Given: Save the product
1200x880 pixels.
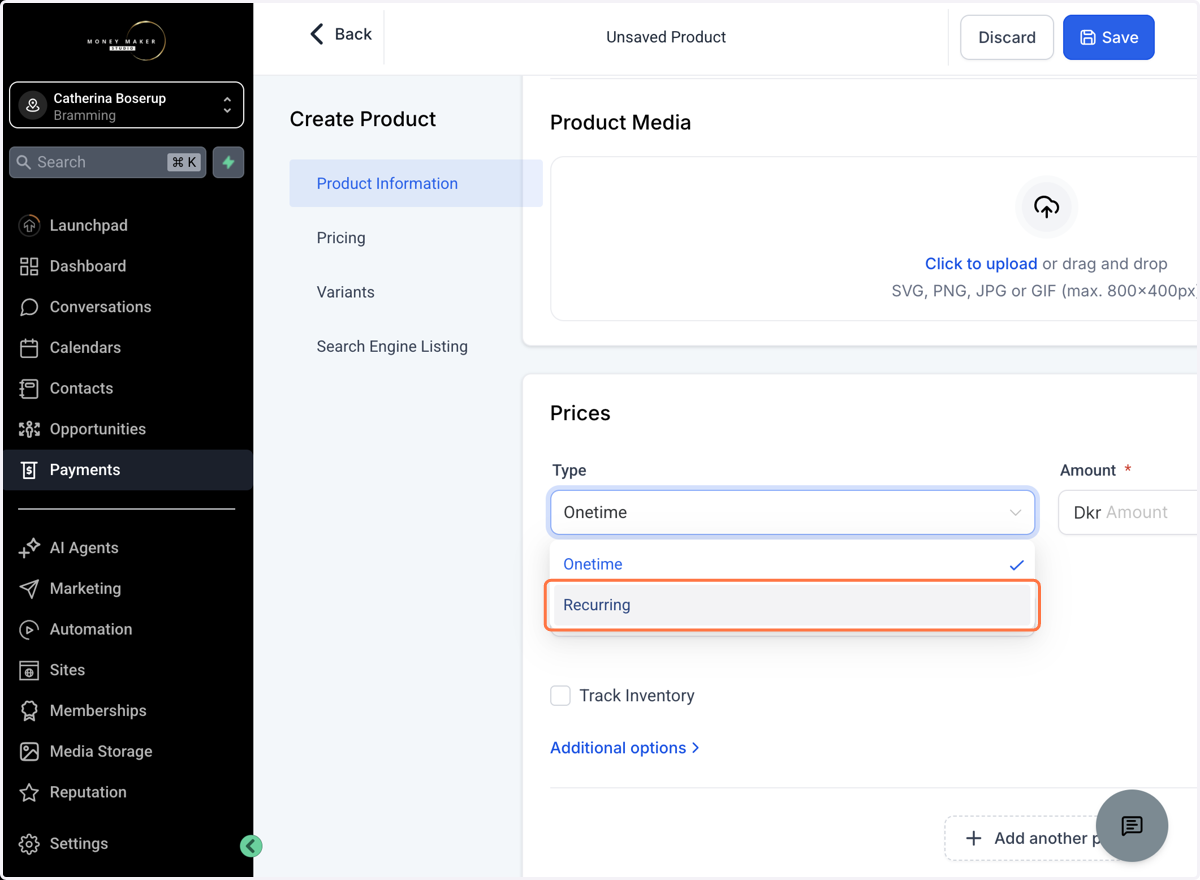Looking at the screenshot, I should coord(1108,37).
